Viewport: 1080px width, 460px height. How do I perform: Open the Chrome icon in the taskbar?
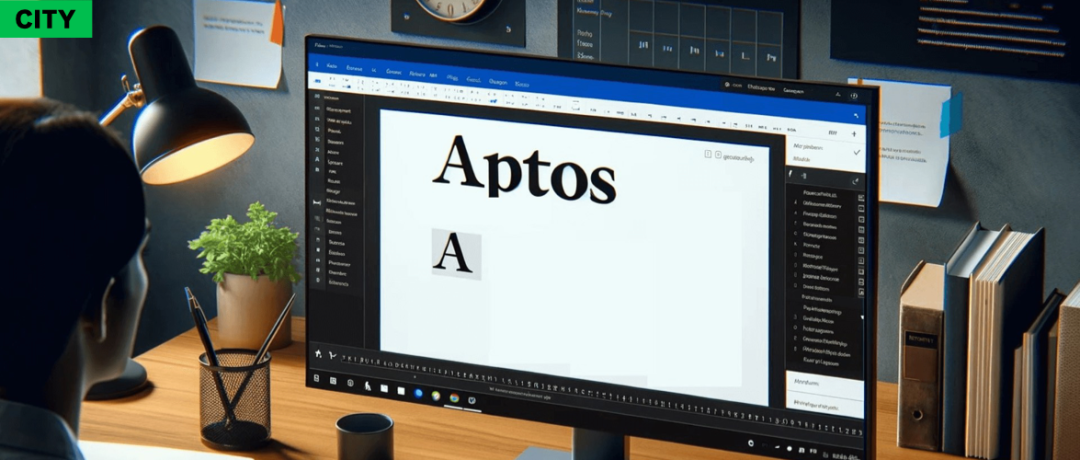tap(455, 397)
